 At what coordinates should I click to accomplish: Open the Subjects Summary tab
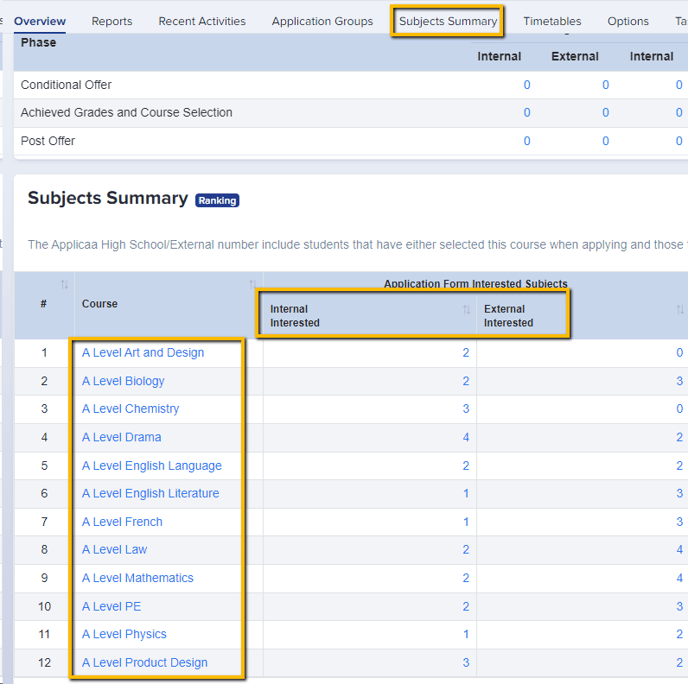(x=448, y=21)
